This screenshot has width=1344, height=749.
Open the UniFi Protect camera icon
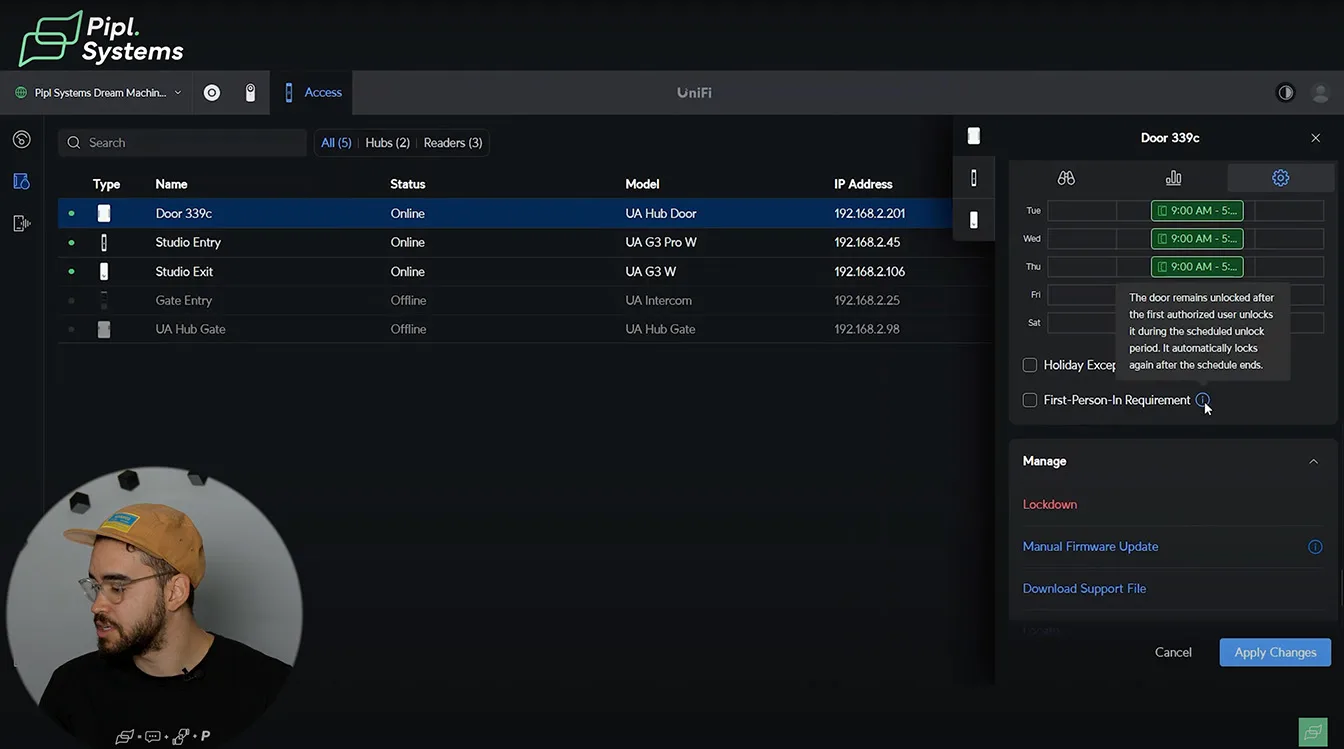(x=250, y=93)
